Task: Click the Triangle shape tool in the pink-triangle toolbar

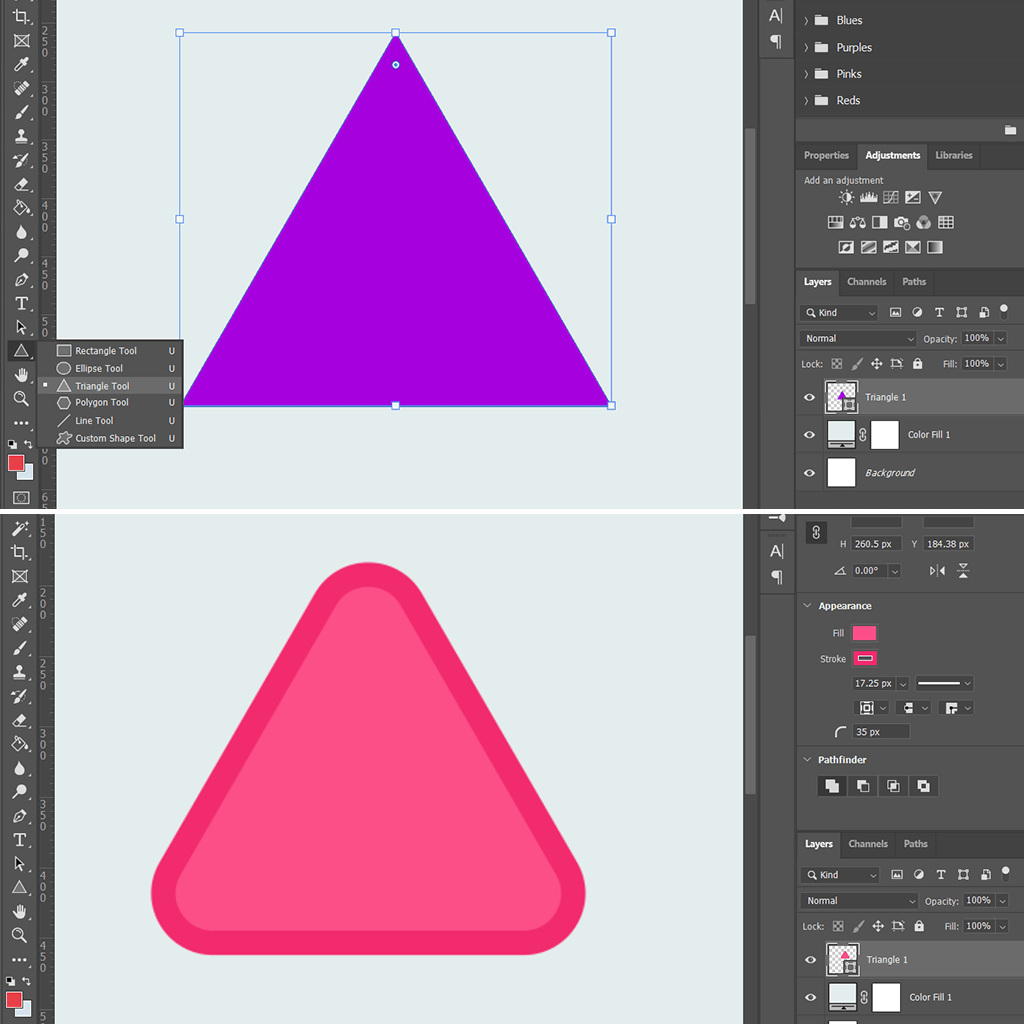Action: coord(20,887)
